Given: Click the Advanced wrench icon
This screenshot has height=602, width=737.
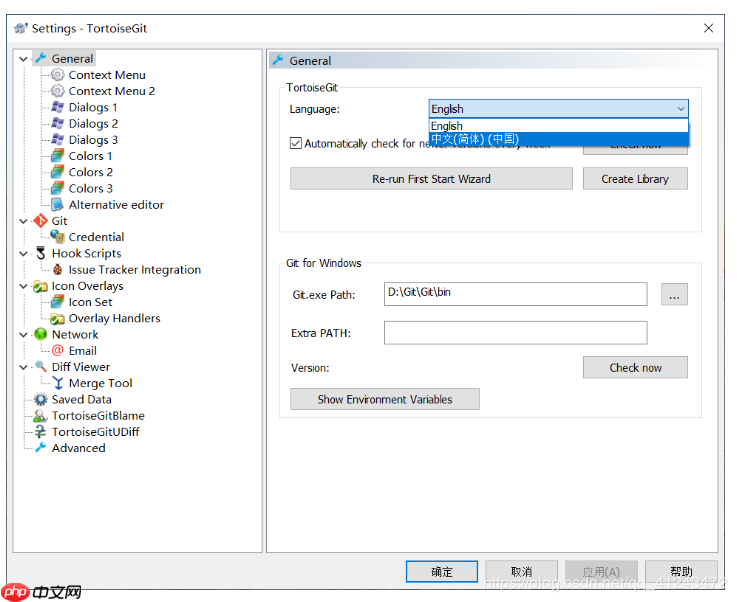Looking at the screenshot, I should (x=41, y=447).
